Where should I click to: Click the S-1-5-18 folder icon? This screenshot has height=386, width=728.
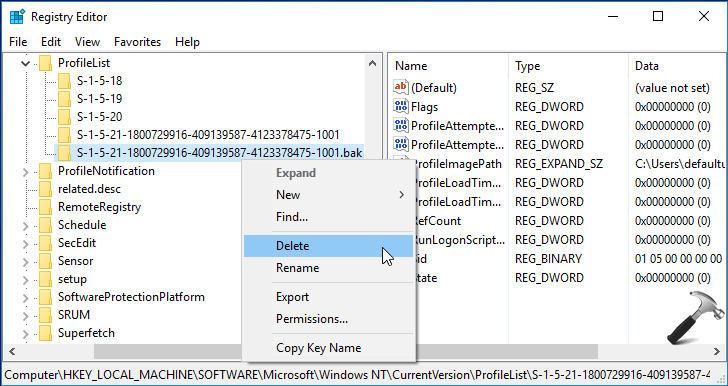click(x=65, y=81)
